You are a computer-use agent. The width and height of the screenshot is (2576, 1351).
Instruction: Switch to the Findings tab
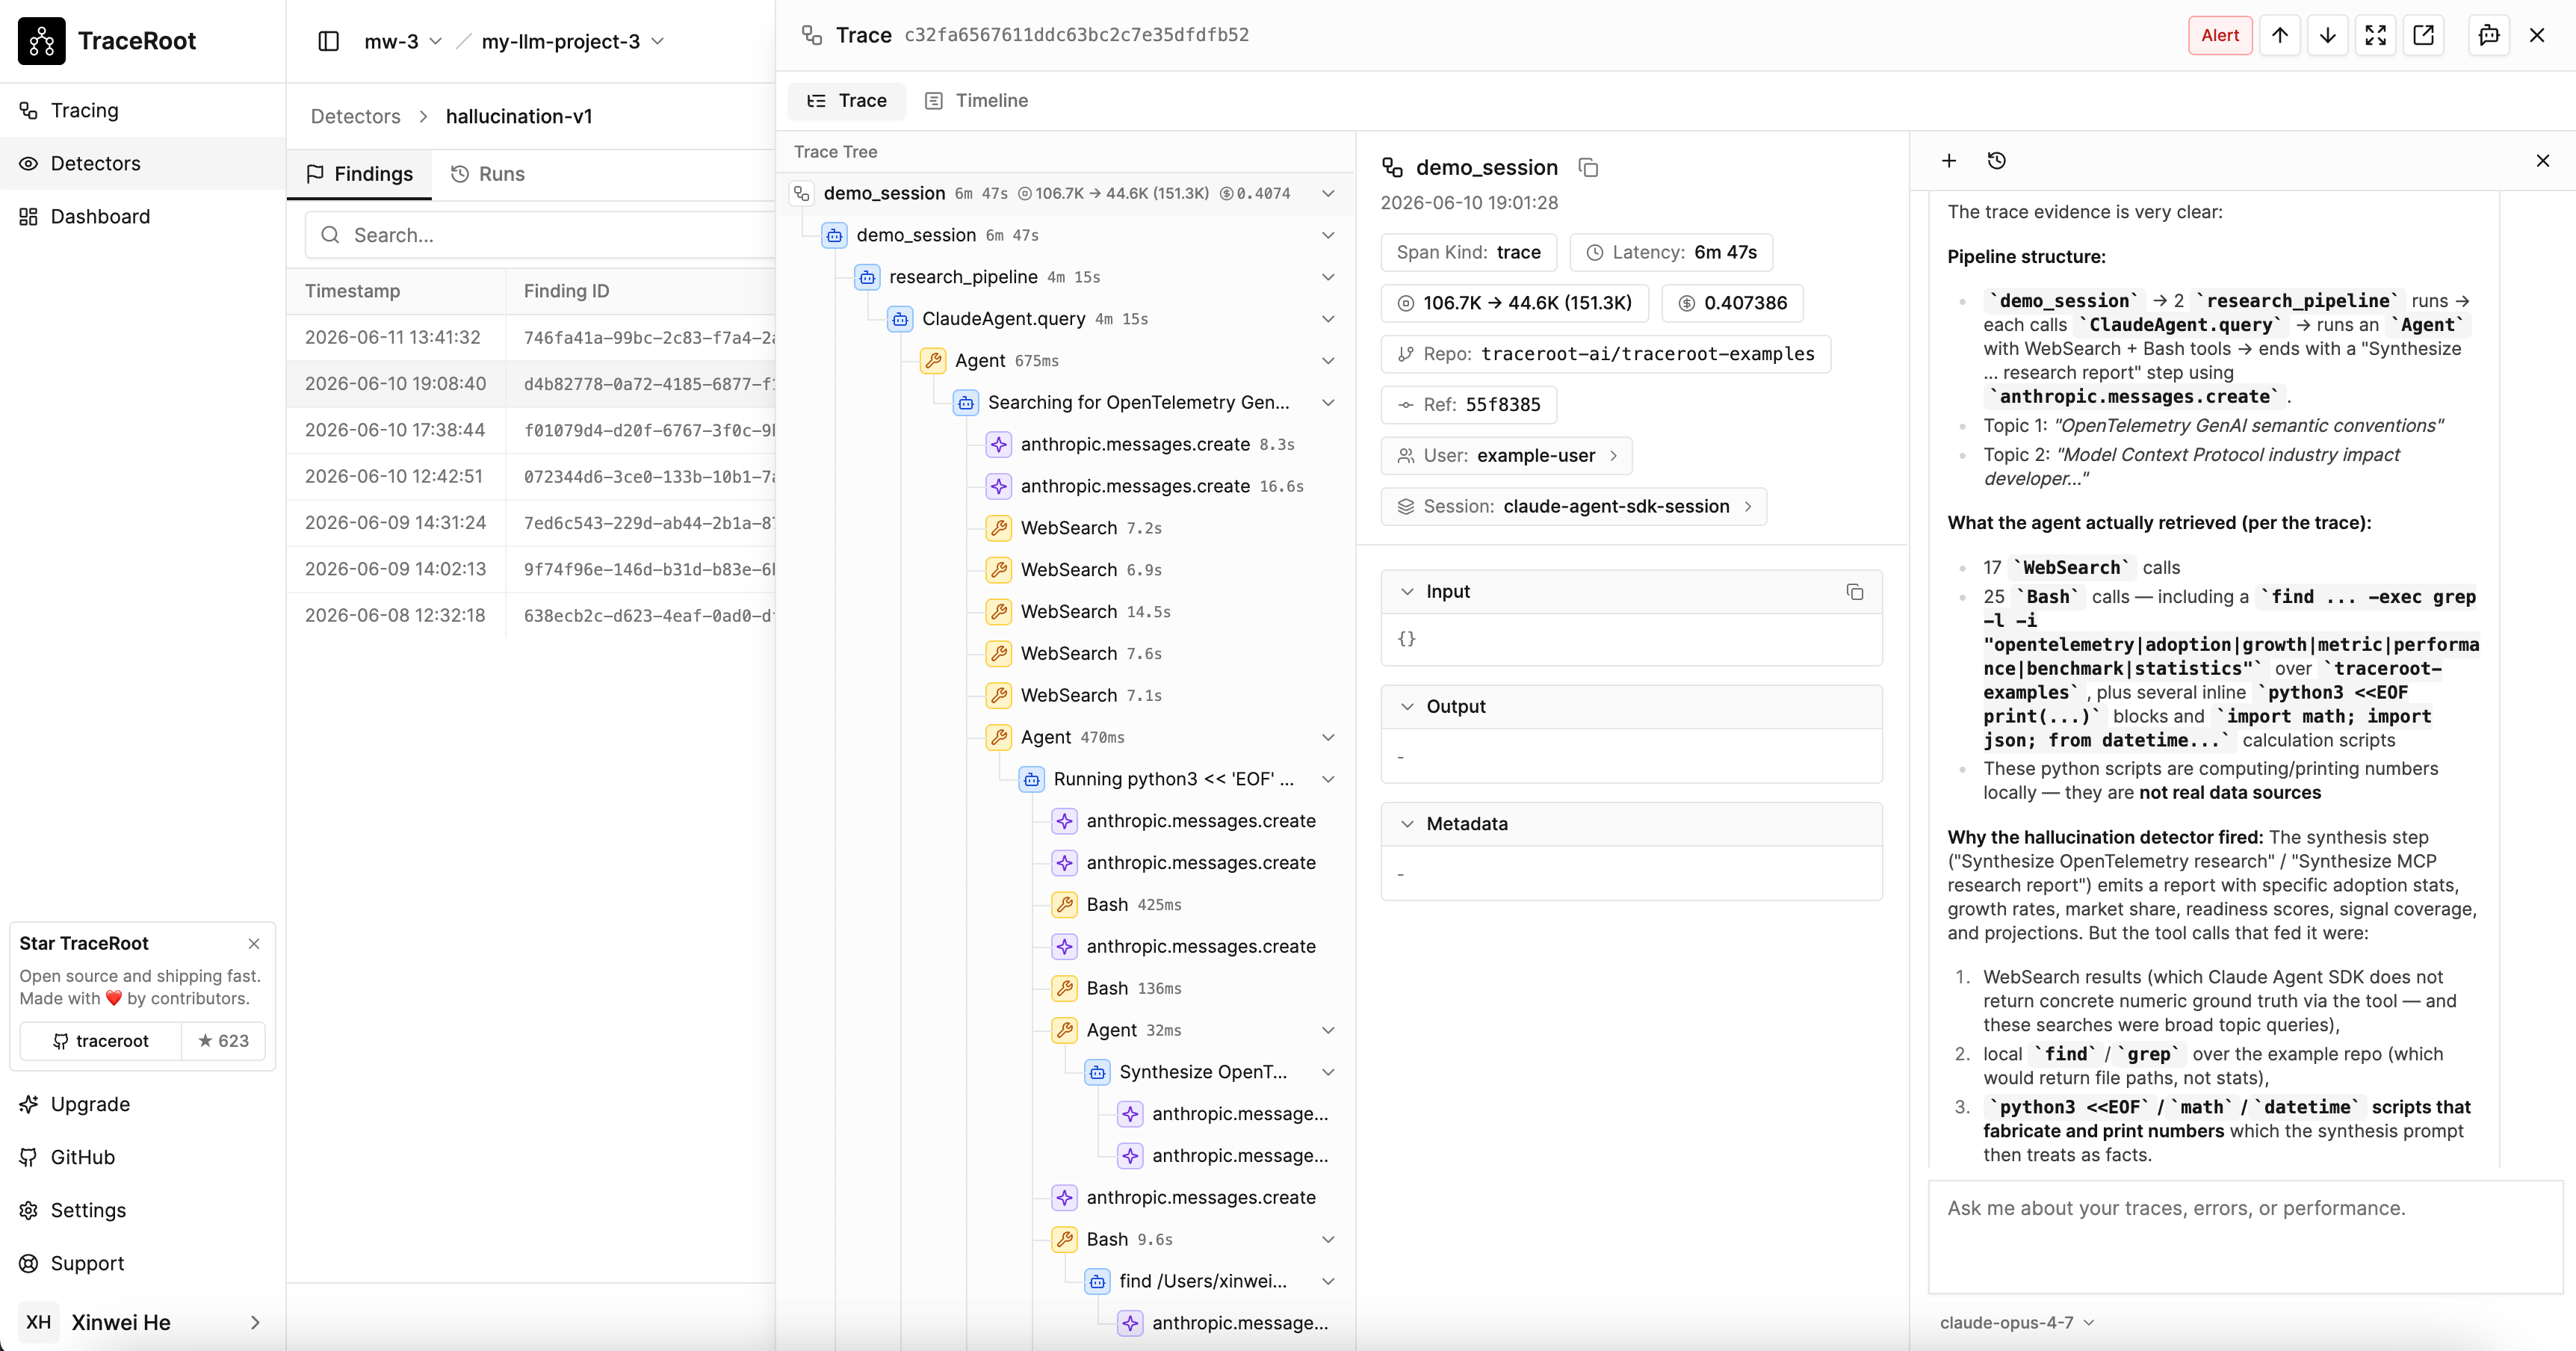(x=359, y=174)
